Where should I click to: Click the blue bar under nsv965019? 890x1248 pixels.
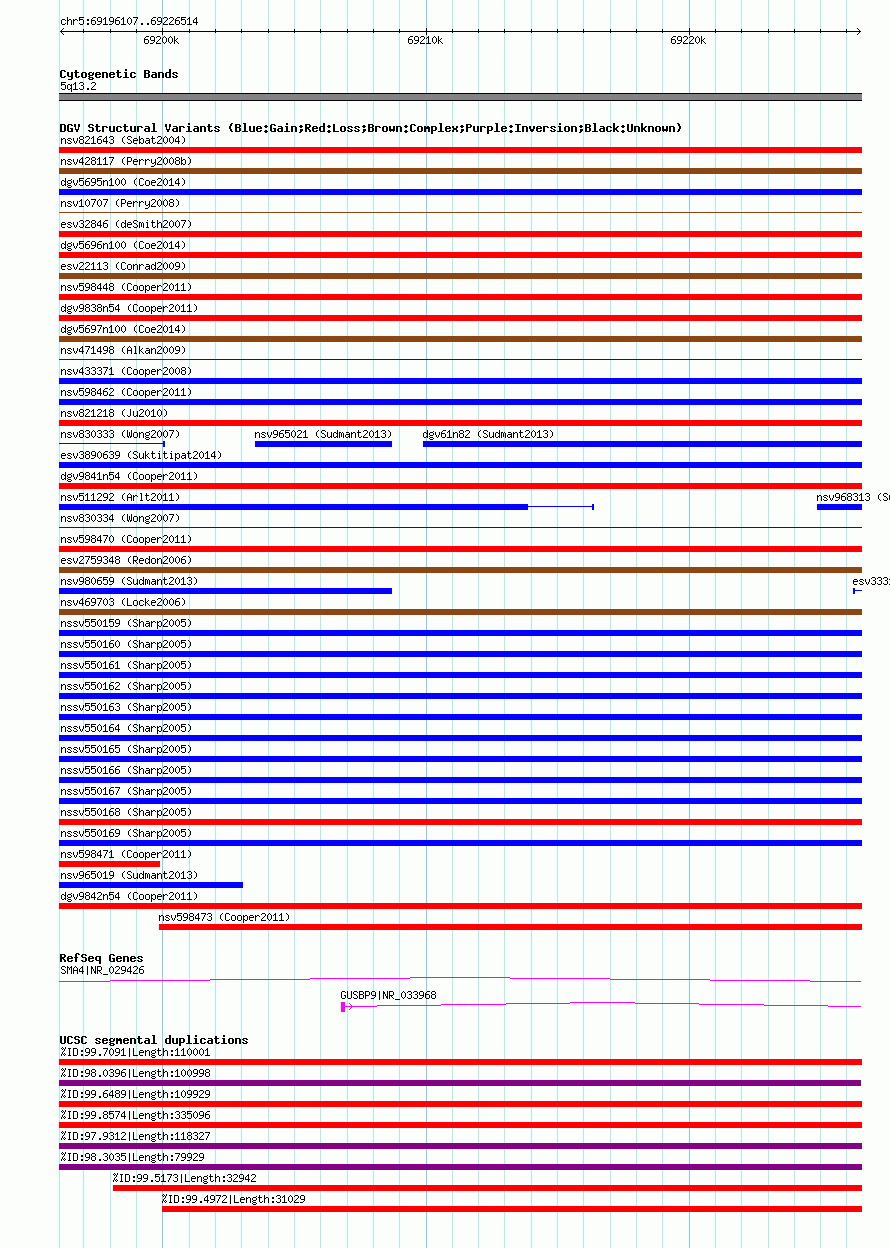point(151,885)
